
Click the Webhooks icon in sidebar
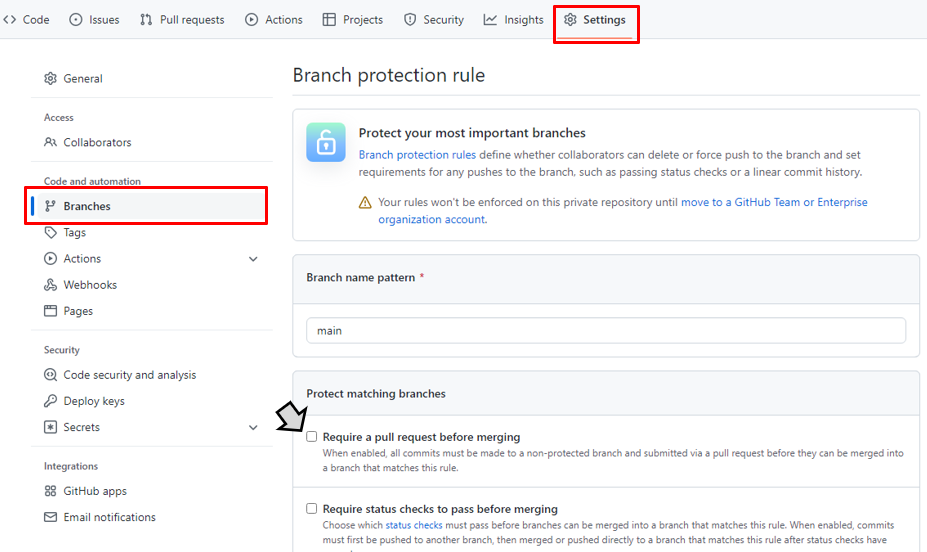(x=50, y=285)
